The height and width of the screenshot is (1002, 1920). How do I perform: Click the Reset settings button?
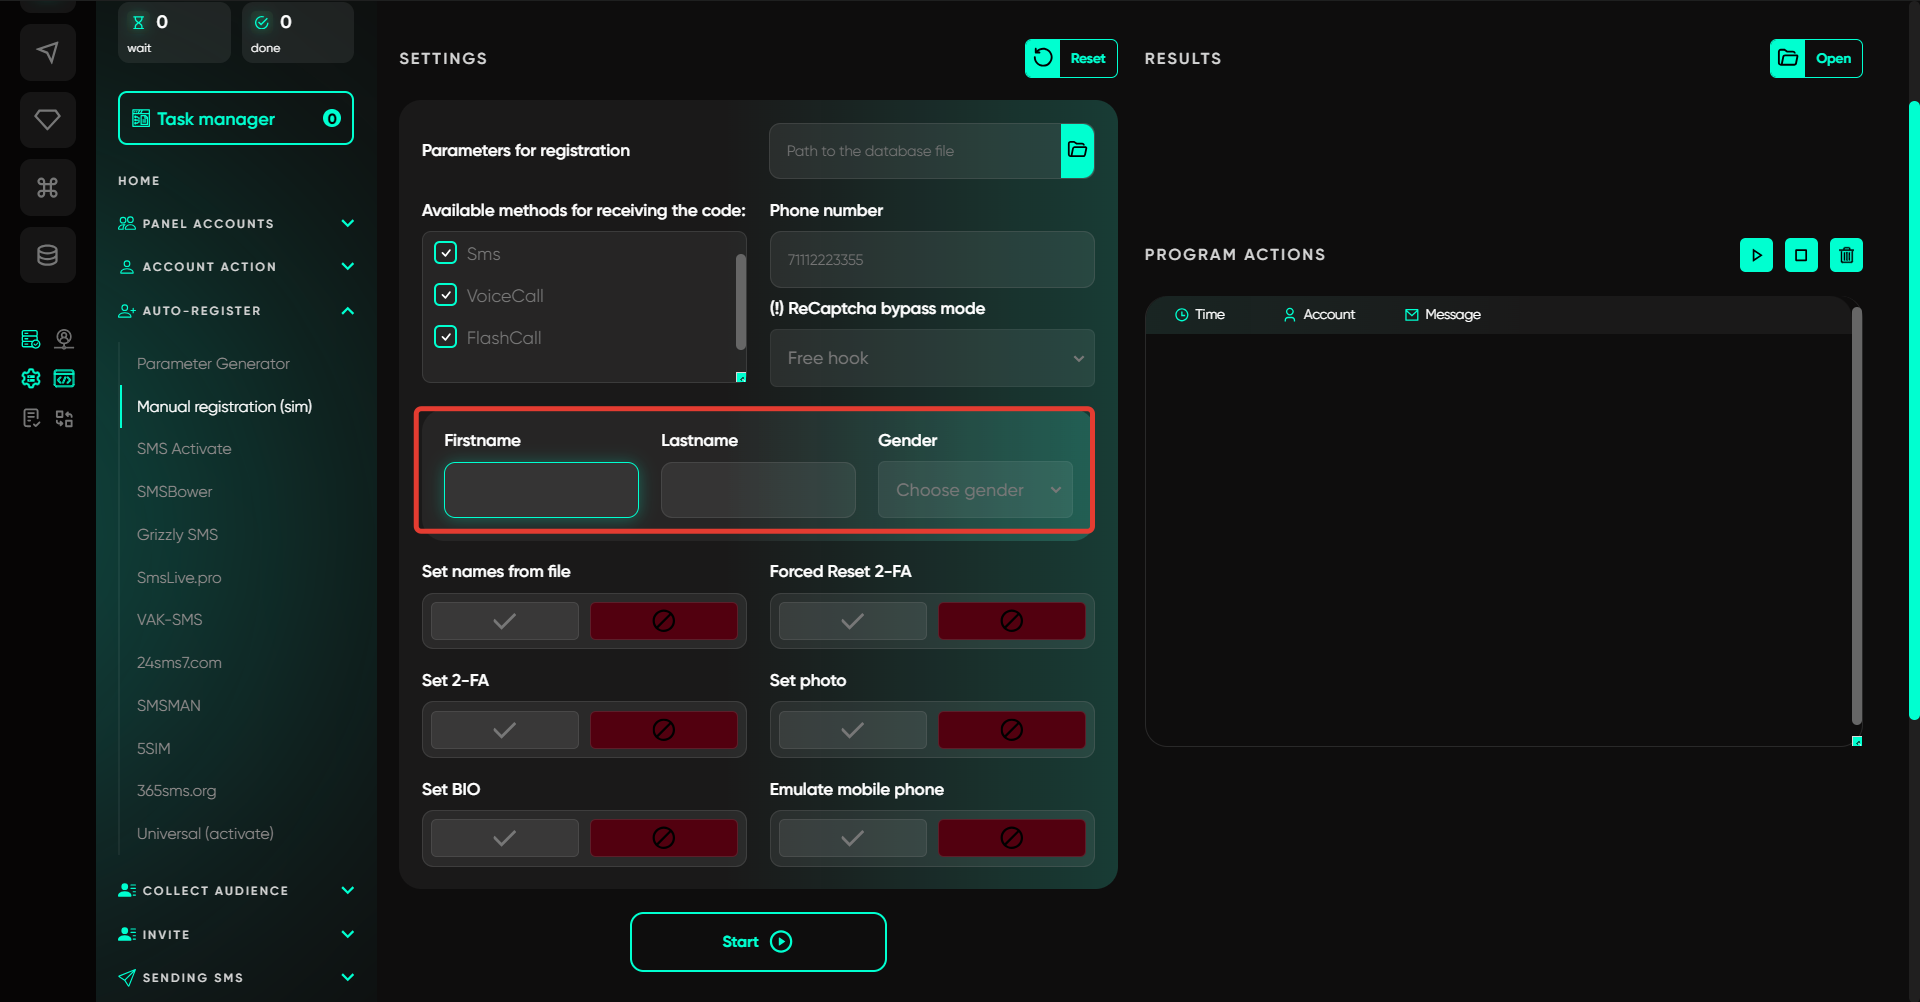[1071, 58]
